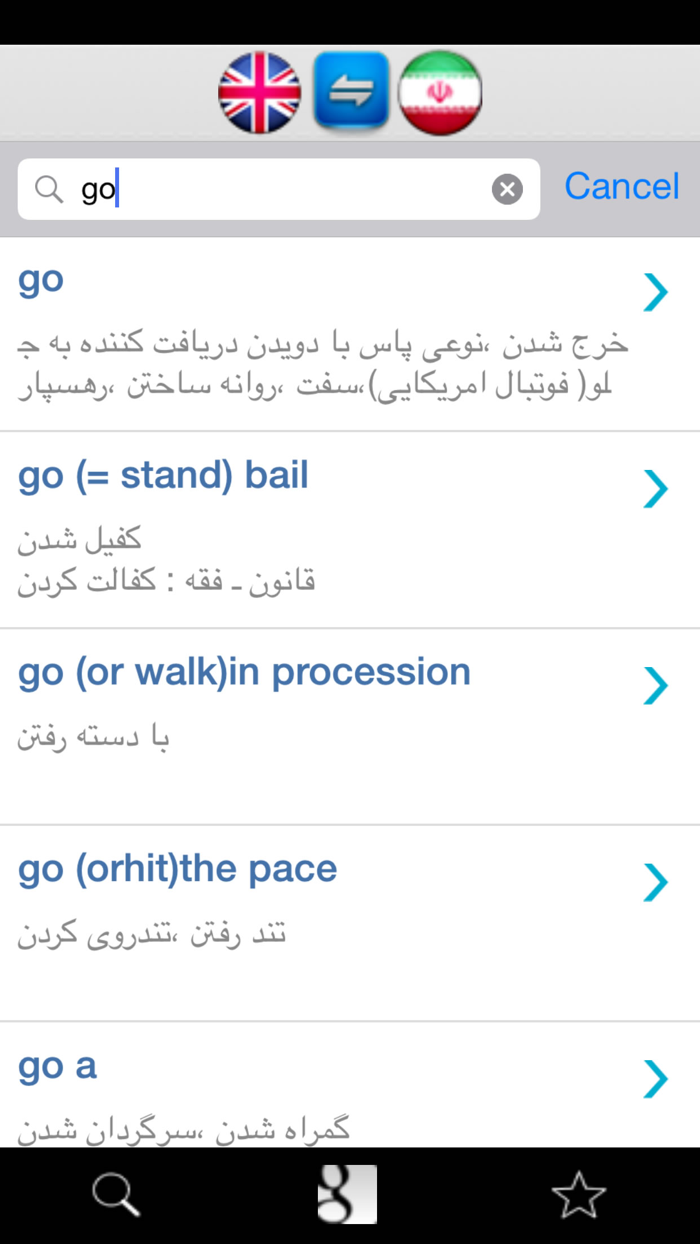The width and height of the screenshot is (700, 1244).
Task: Expand details for the entry 'go'
Action: coord(655,292)
